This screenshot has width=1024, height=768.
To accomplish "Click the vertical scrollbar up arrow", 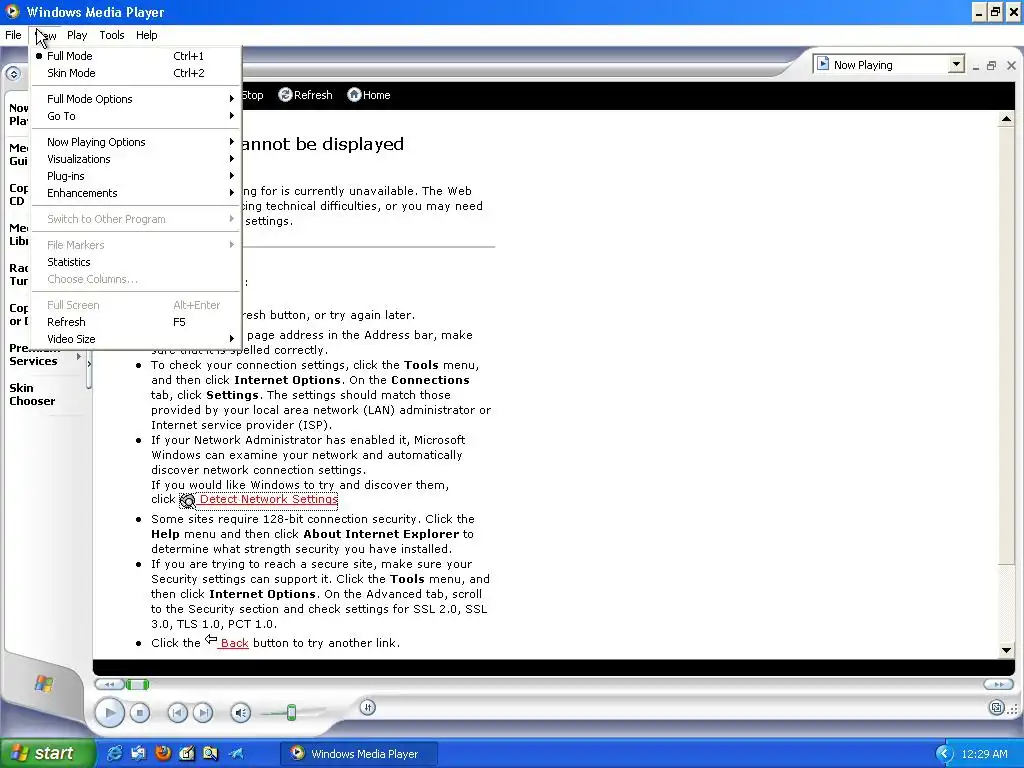I will (x=1006, y=119).
